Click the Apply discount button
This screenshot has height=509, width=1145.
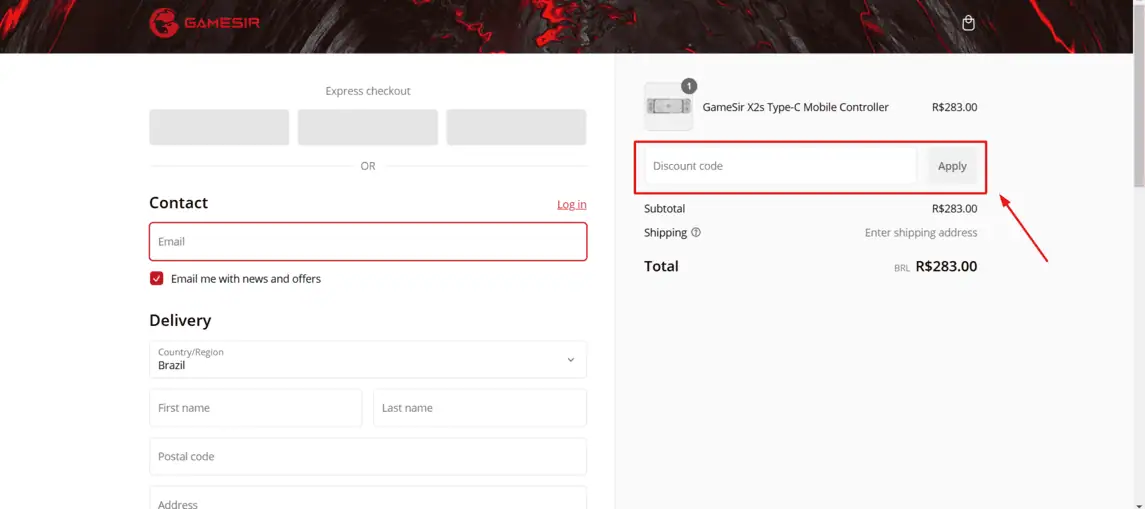952,166
